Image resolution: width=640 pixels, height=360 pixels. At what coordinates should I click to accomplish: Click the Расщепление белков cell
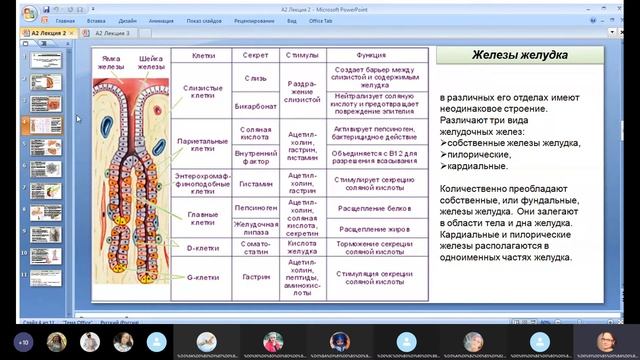coord(377,208)
